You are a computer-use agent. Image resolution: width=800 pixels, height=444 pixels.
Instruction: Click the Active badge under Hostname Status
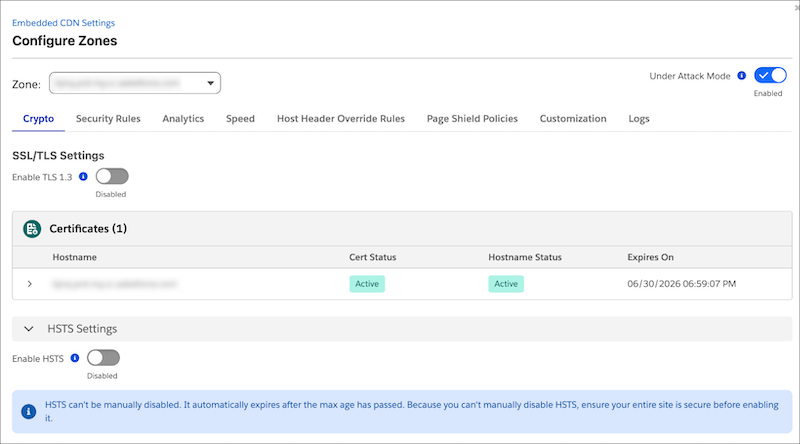click(x=506, y=284)
